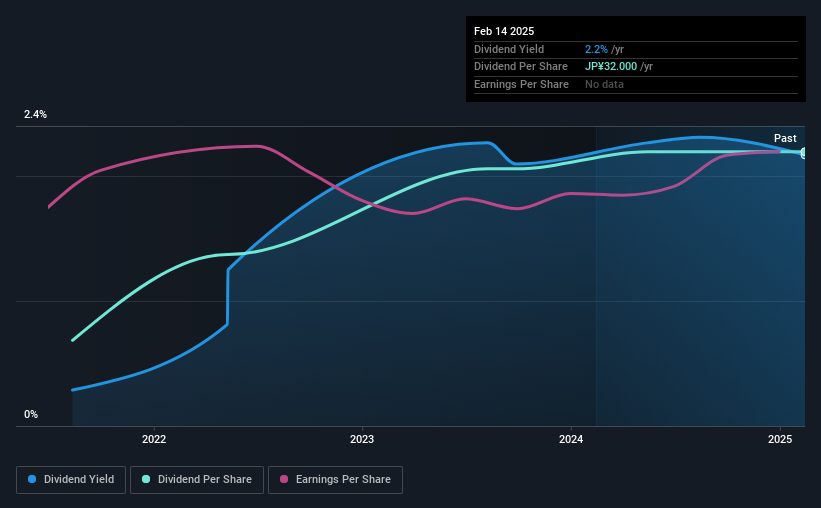821x508 pixels.
Task: Click the 2025 x-axis label
Action: [780, 439]
